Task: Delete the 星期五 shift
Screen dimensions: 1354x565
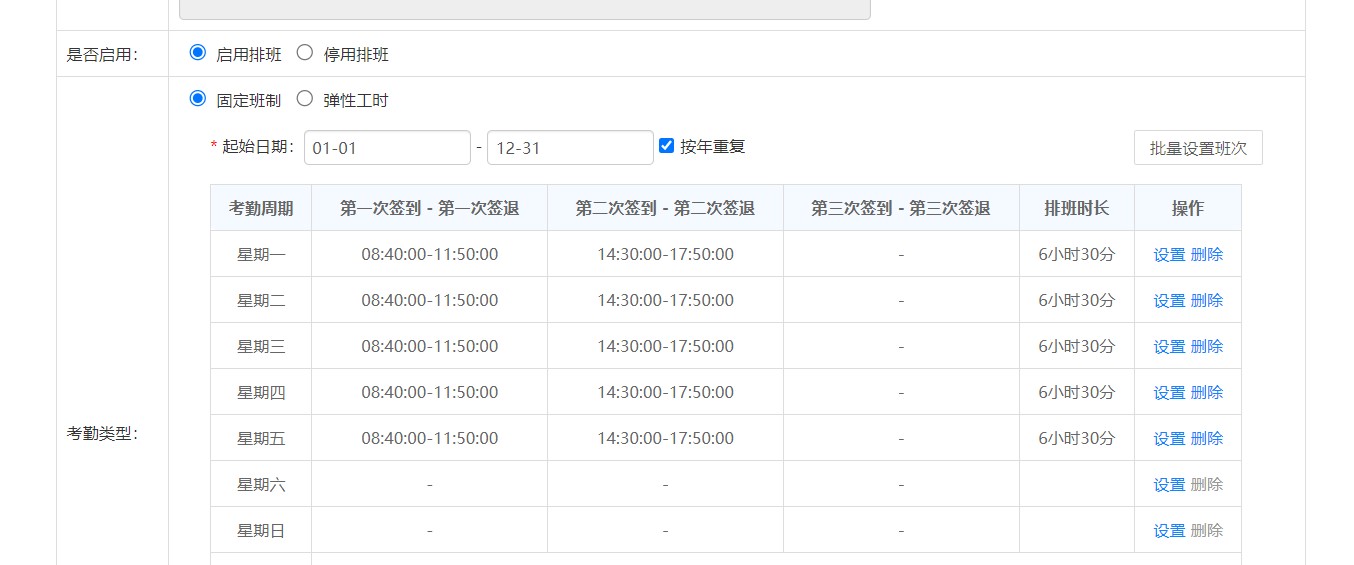Action: coord(1207,439)
